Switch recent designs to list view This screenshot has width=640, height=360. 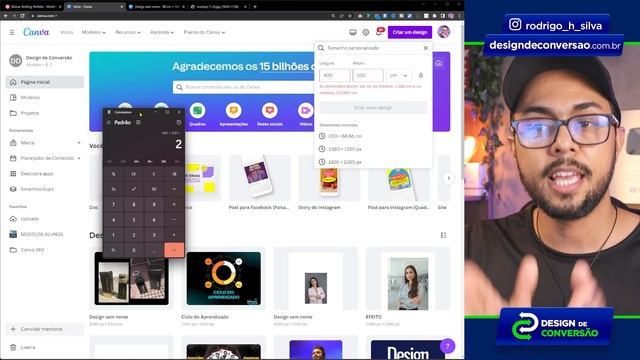(443, 235)
